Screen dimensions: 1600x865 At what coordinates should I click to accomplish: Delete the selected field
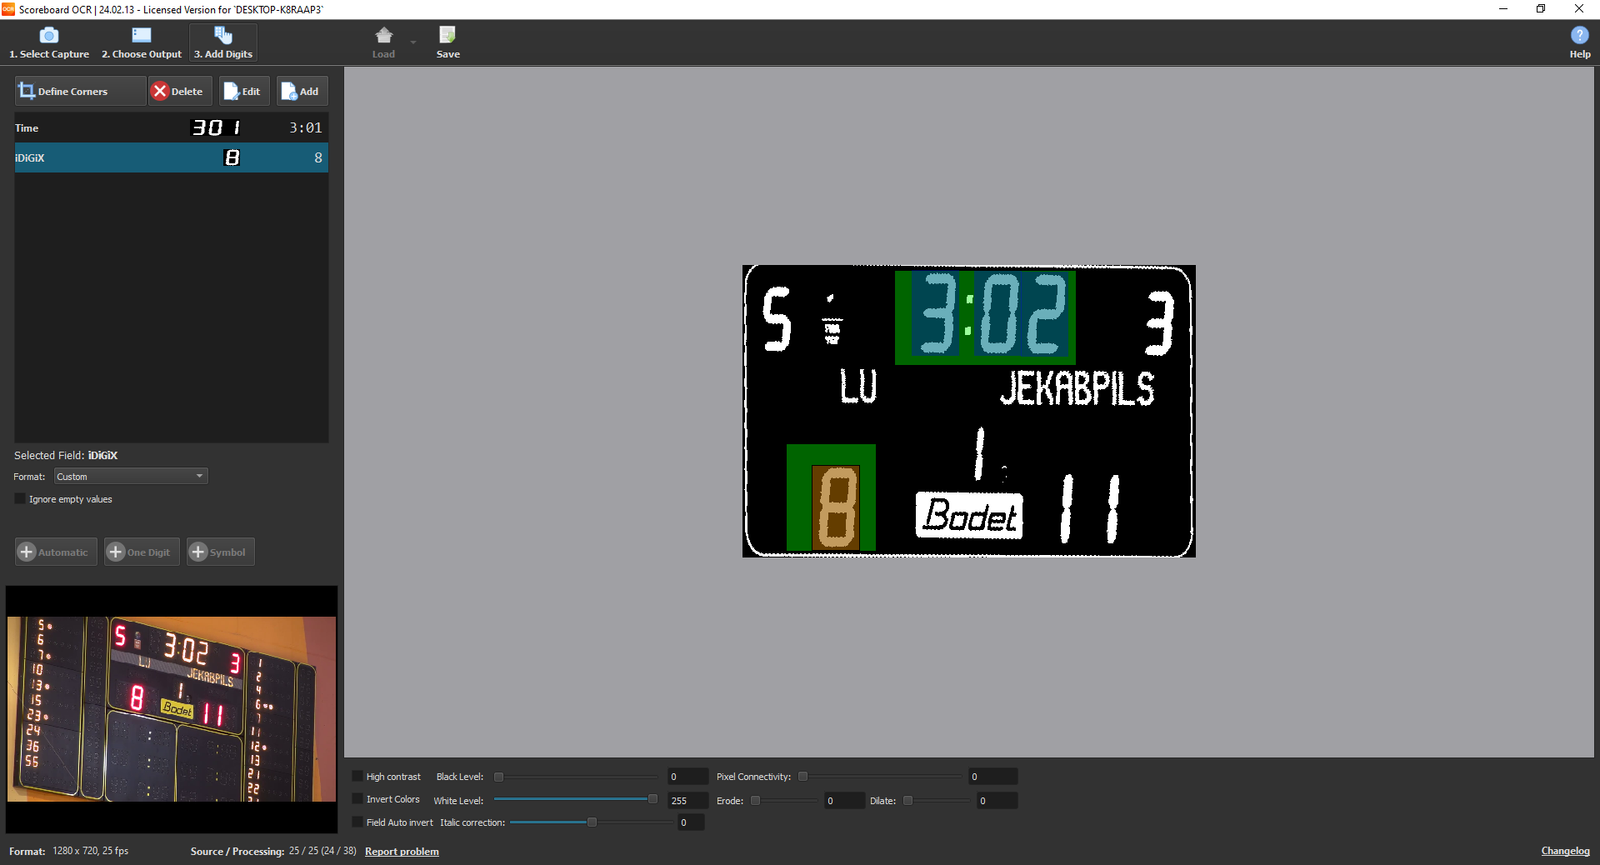(x=180, y=91)
